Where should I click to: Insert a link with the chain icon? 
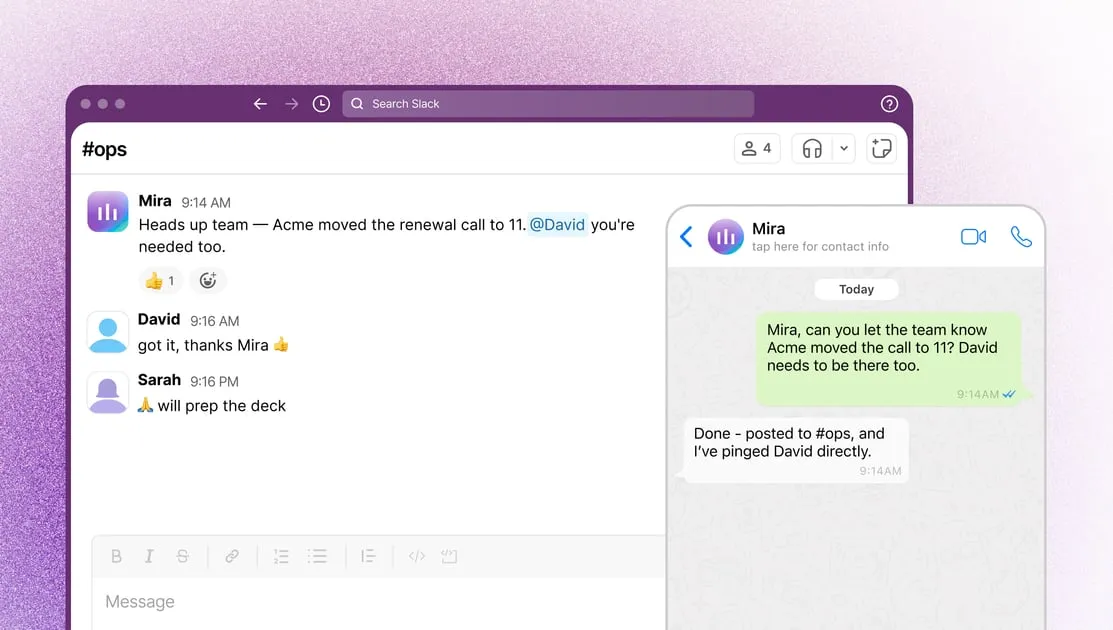(x=232, y=556)
